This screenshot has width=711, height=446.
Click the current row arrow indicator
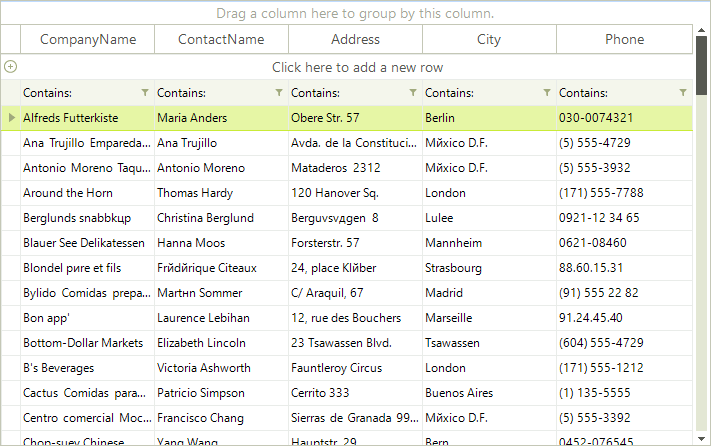point(12,118)
